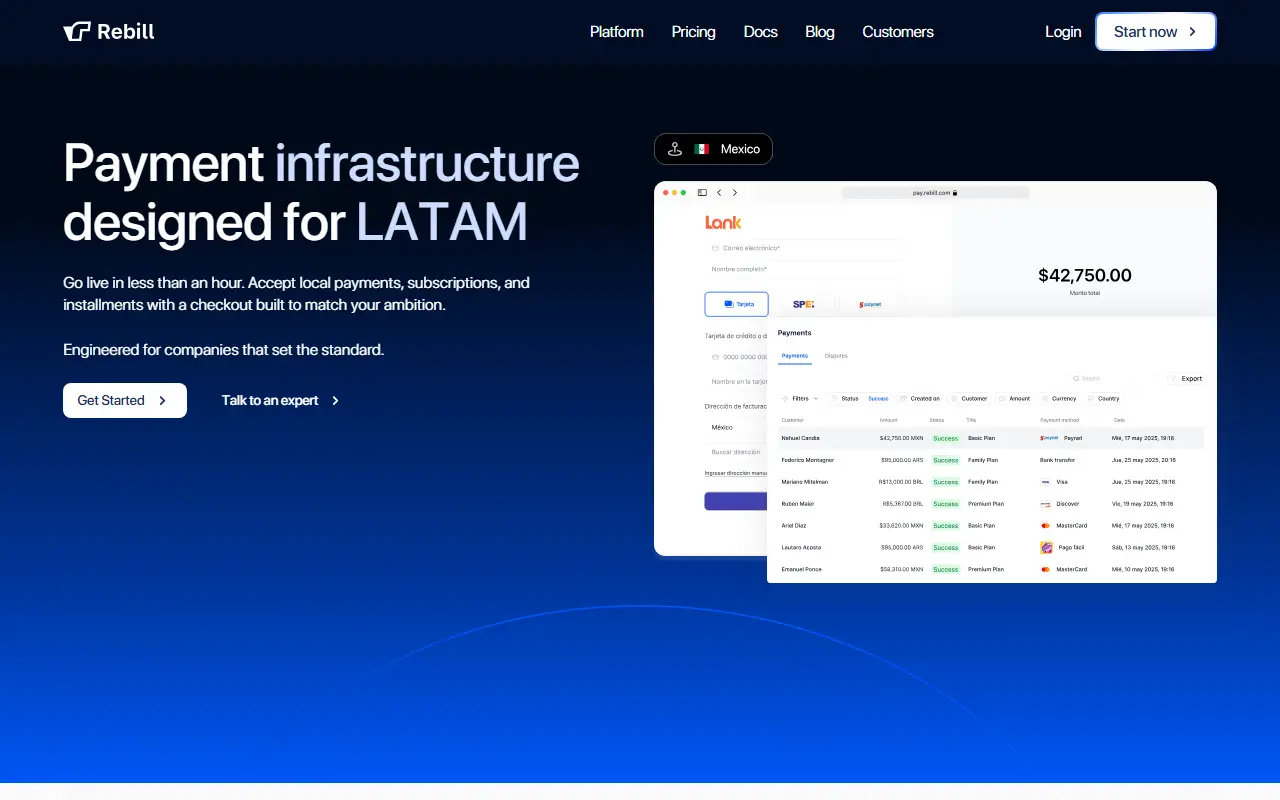
Task: Click the Ingresar dirección manual link
Action: (x=736, y=473)
